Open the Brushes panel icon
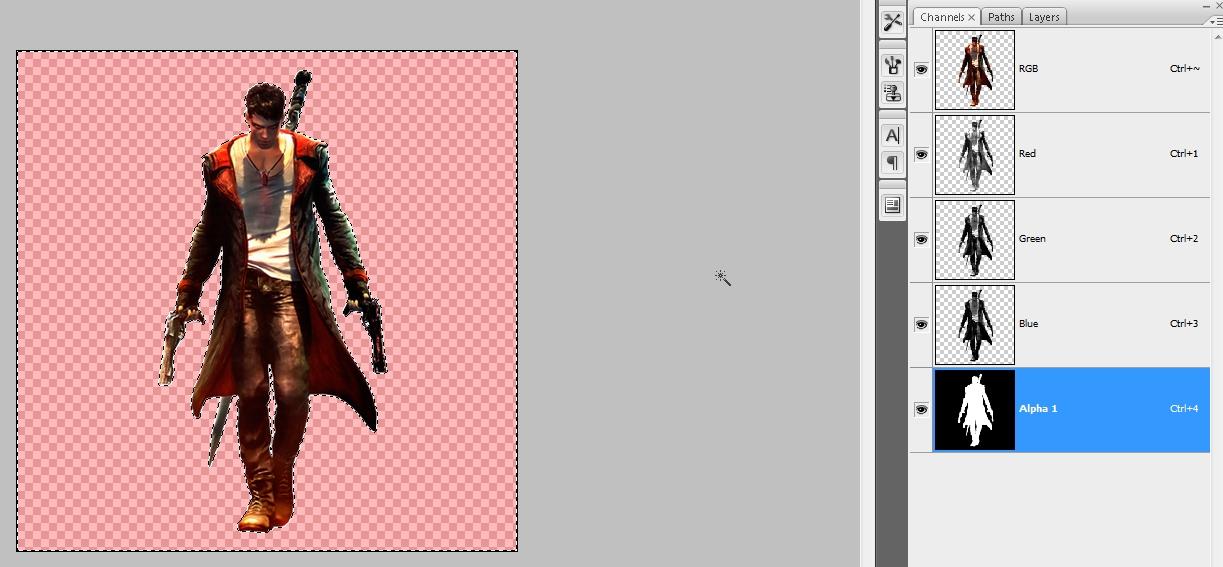This screenshot has width=1223, height=567. tap(892, 65)
